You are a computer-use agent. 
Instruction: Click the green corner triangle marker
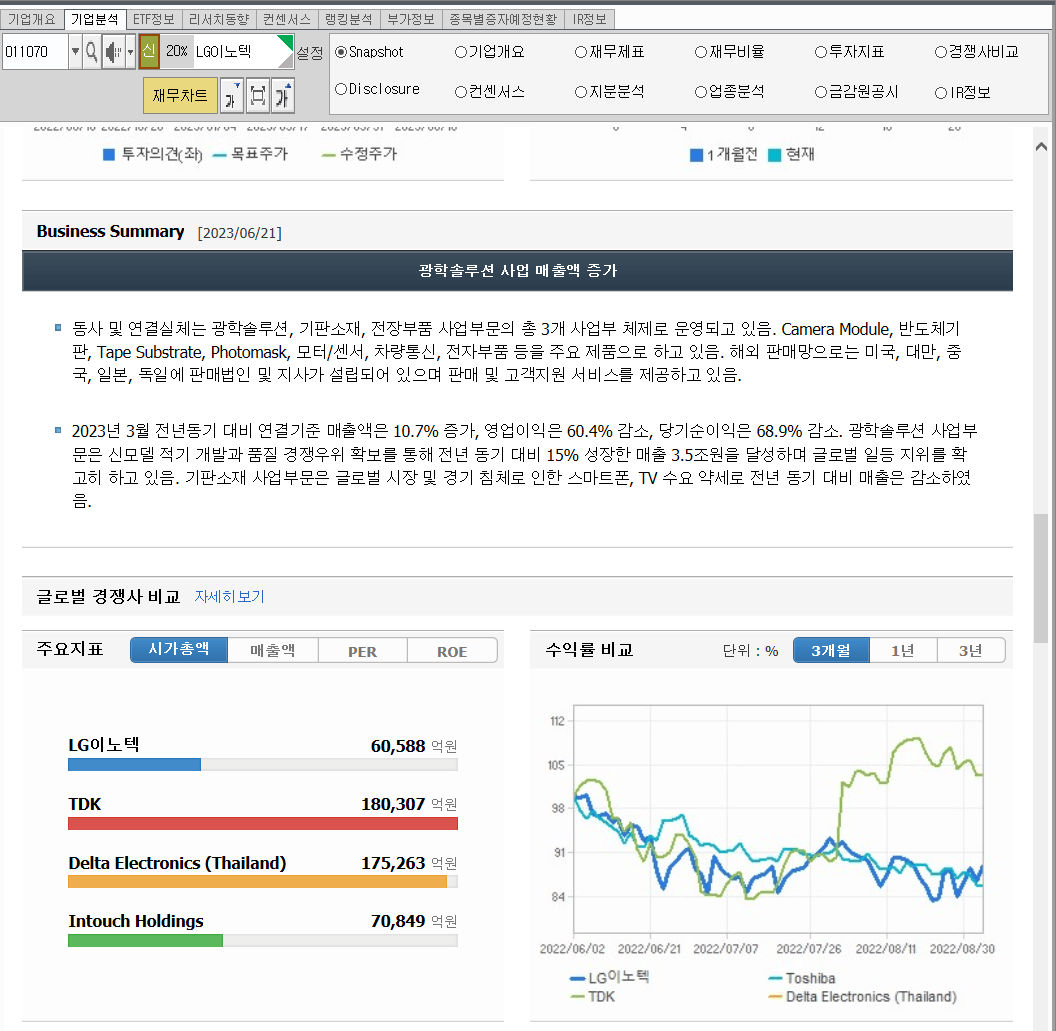[x=287, y=44]
